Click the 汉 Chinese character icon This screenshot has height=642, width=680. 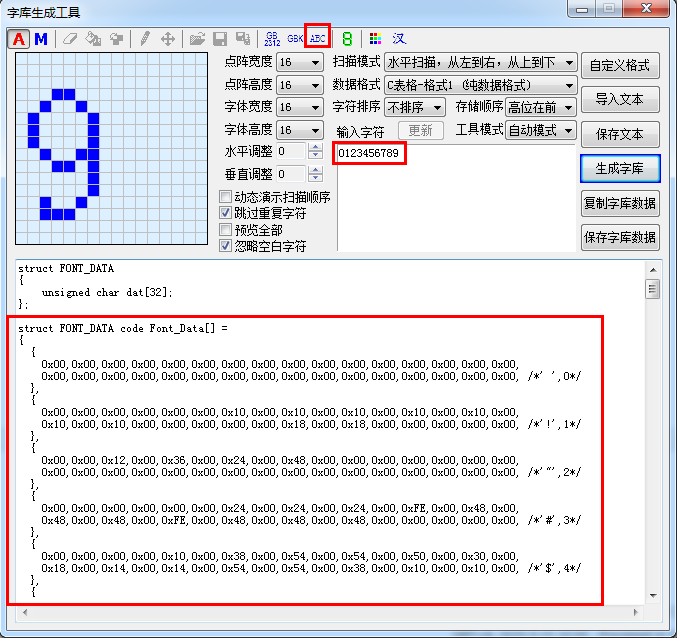click(x=399, y=39)
